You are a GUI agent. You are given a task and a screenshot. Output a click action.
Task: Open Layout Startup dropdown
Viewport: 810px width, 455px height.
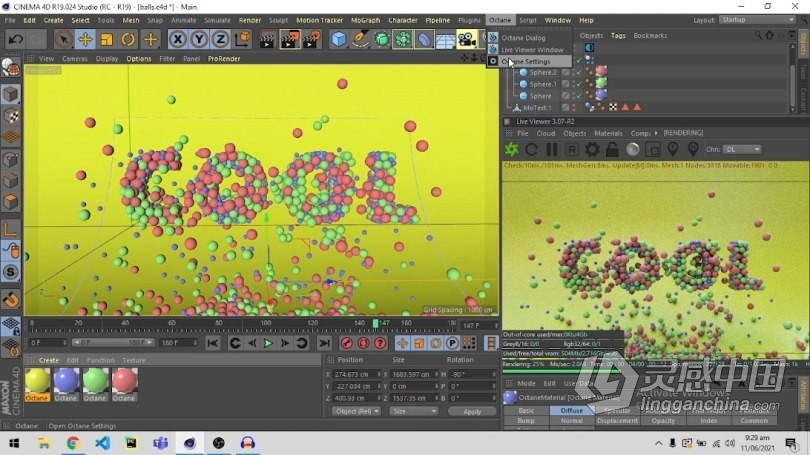coord(757,20)
